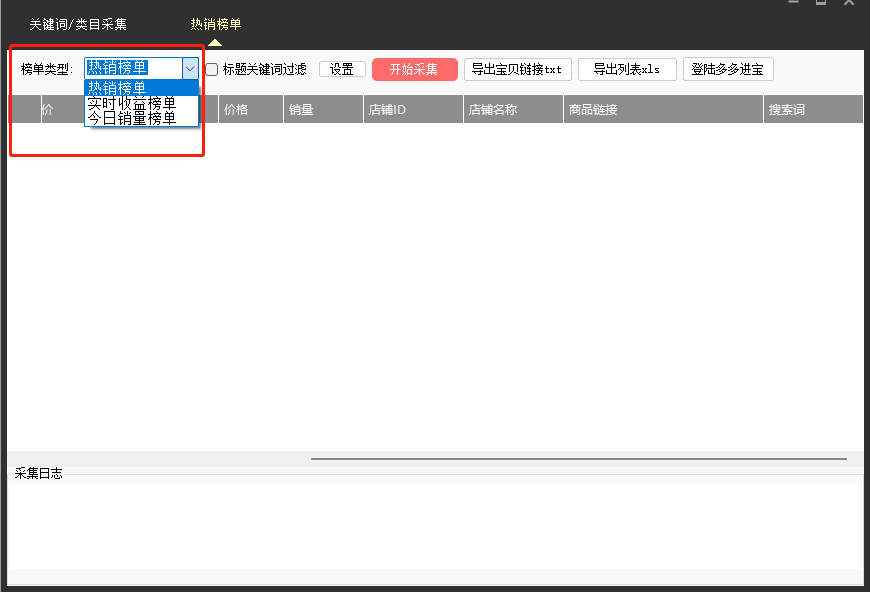Minimize the application window

(793, 2)
